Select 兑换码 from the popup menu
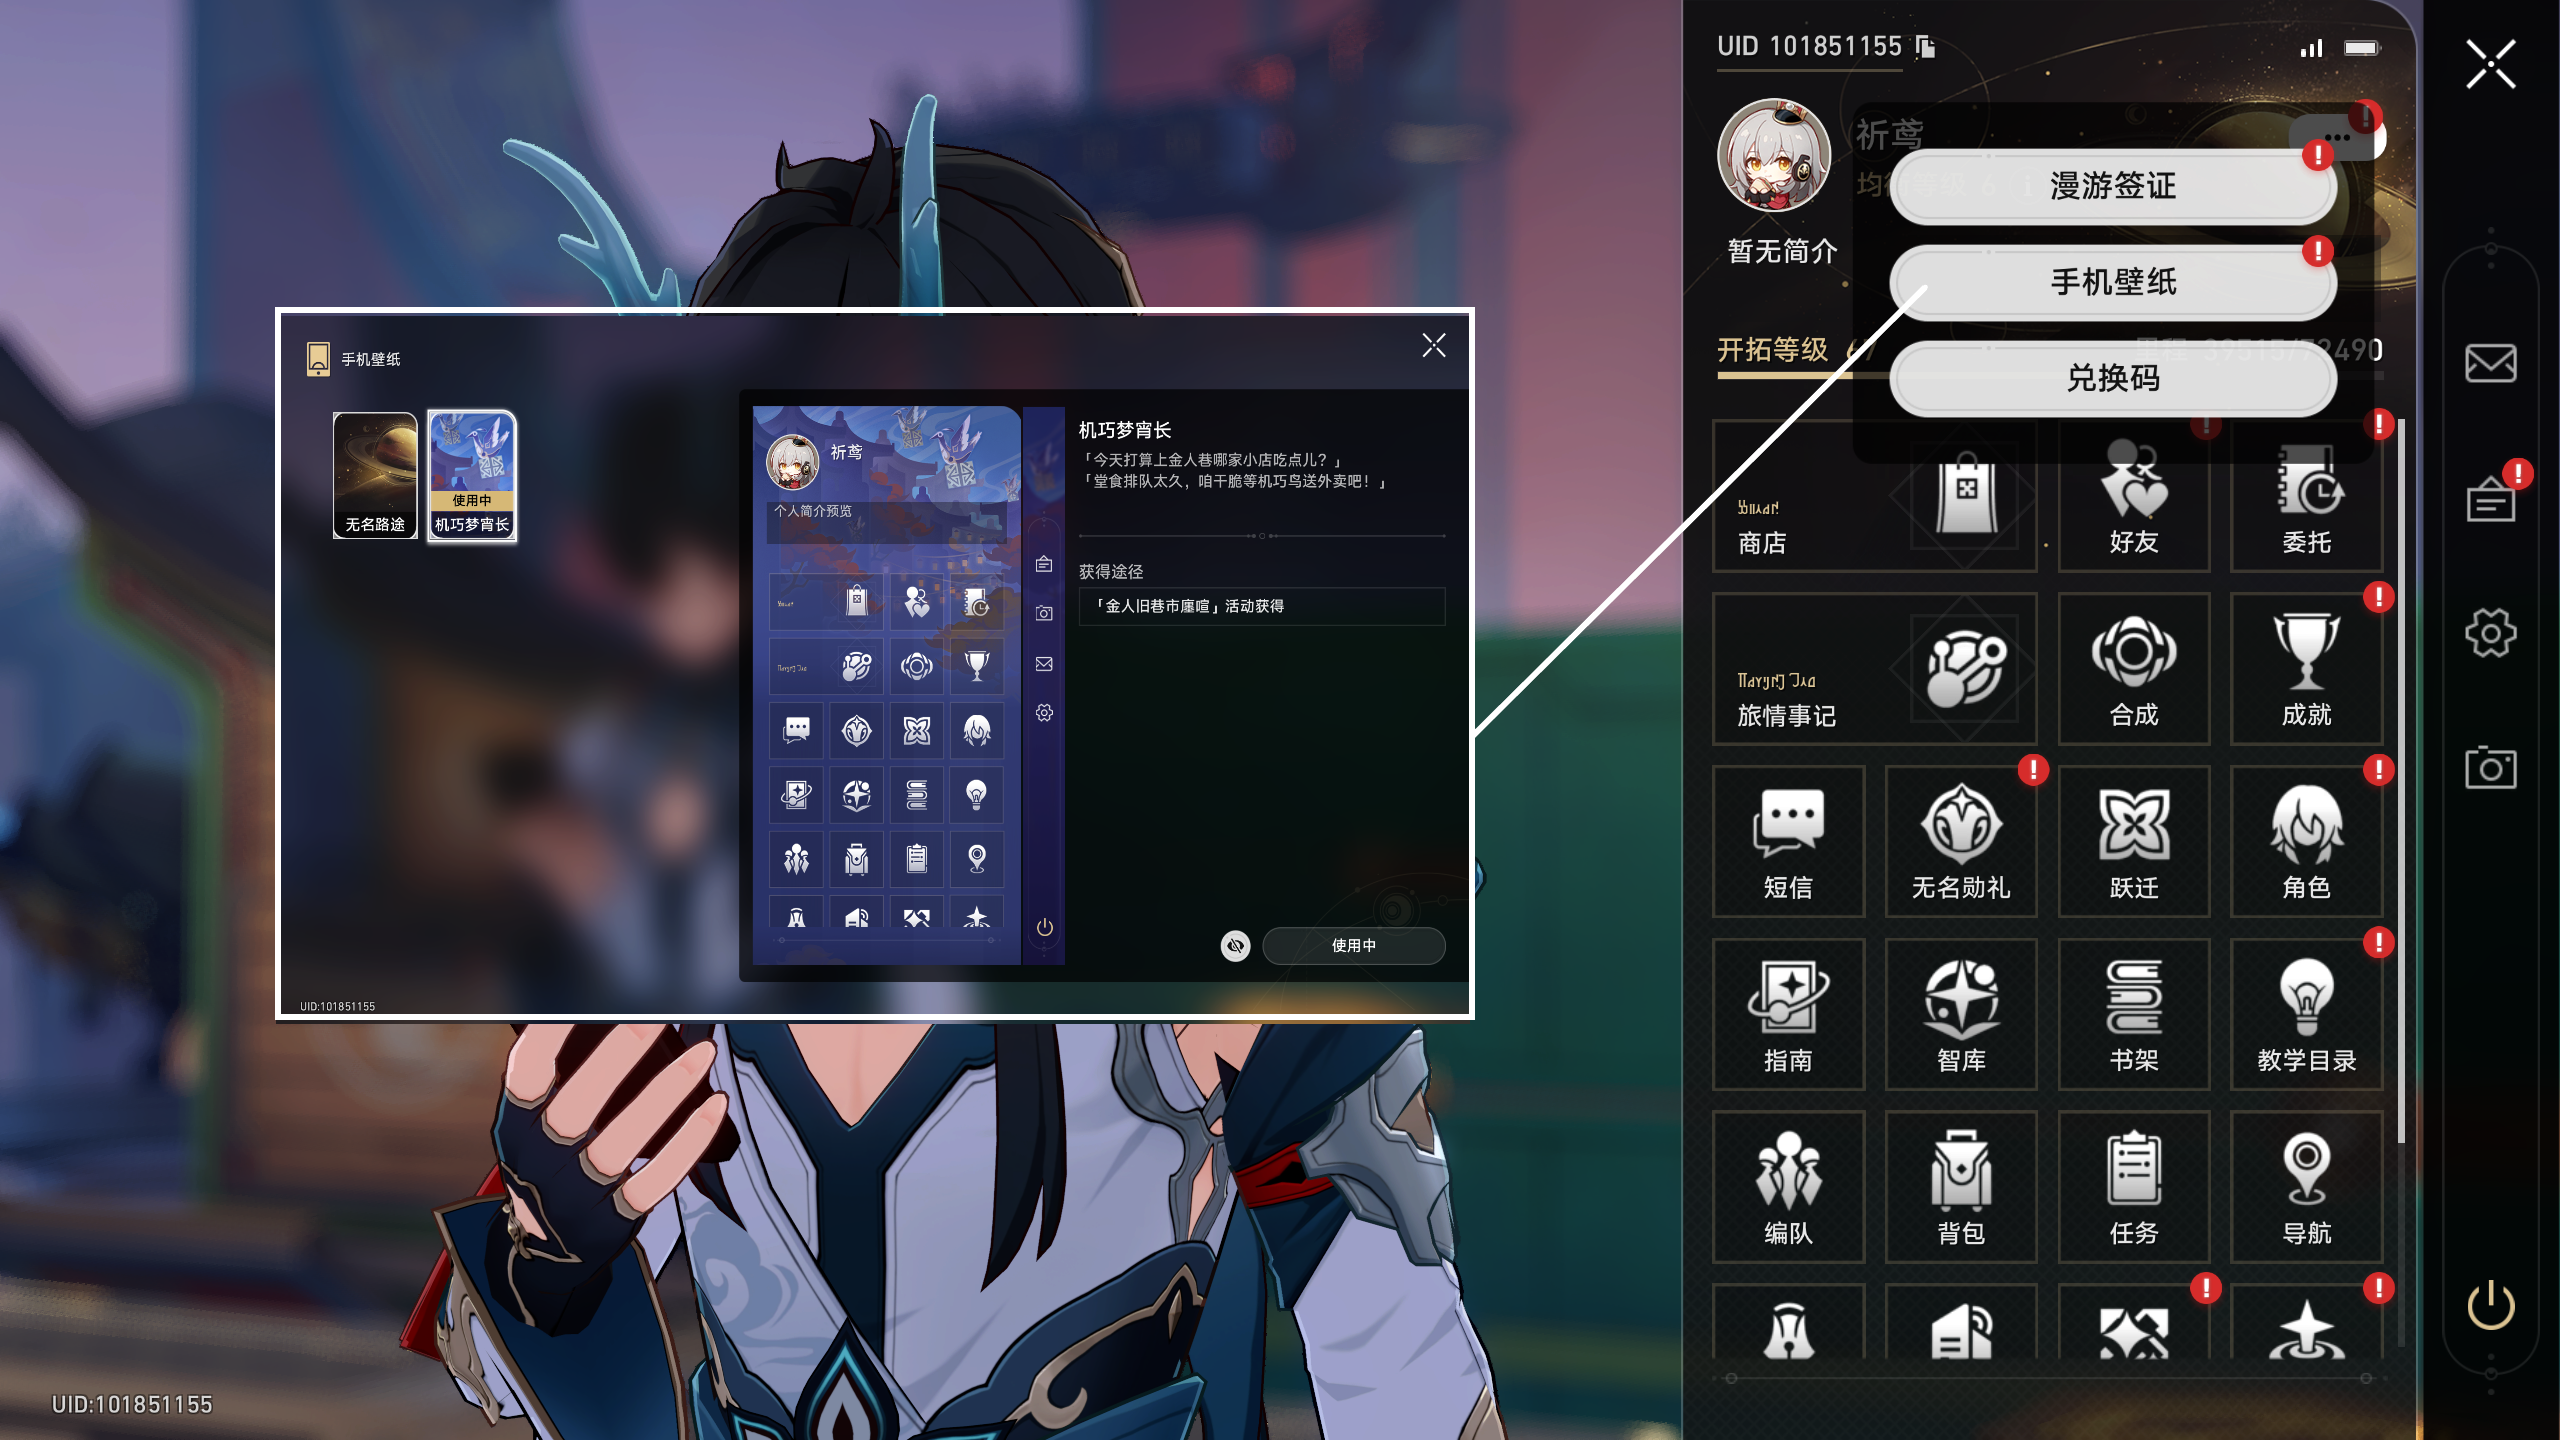 pos(2112,378)
